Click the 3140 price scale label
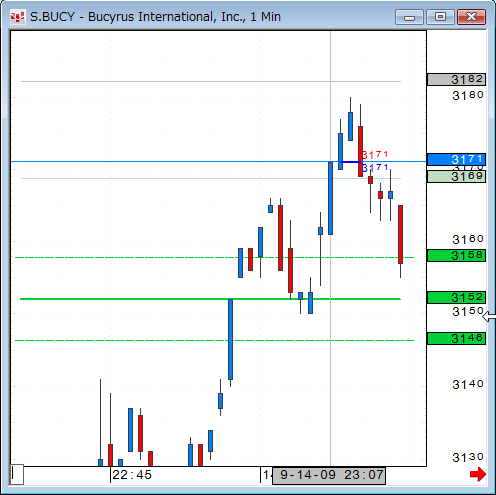 click(468, 384)
